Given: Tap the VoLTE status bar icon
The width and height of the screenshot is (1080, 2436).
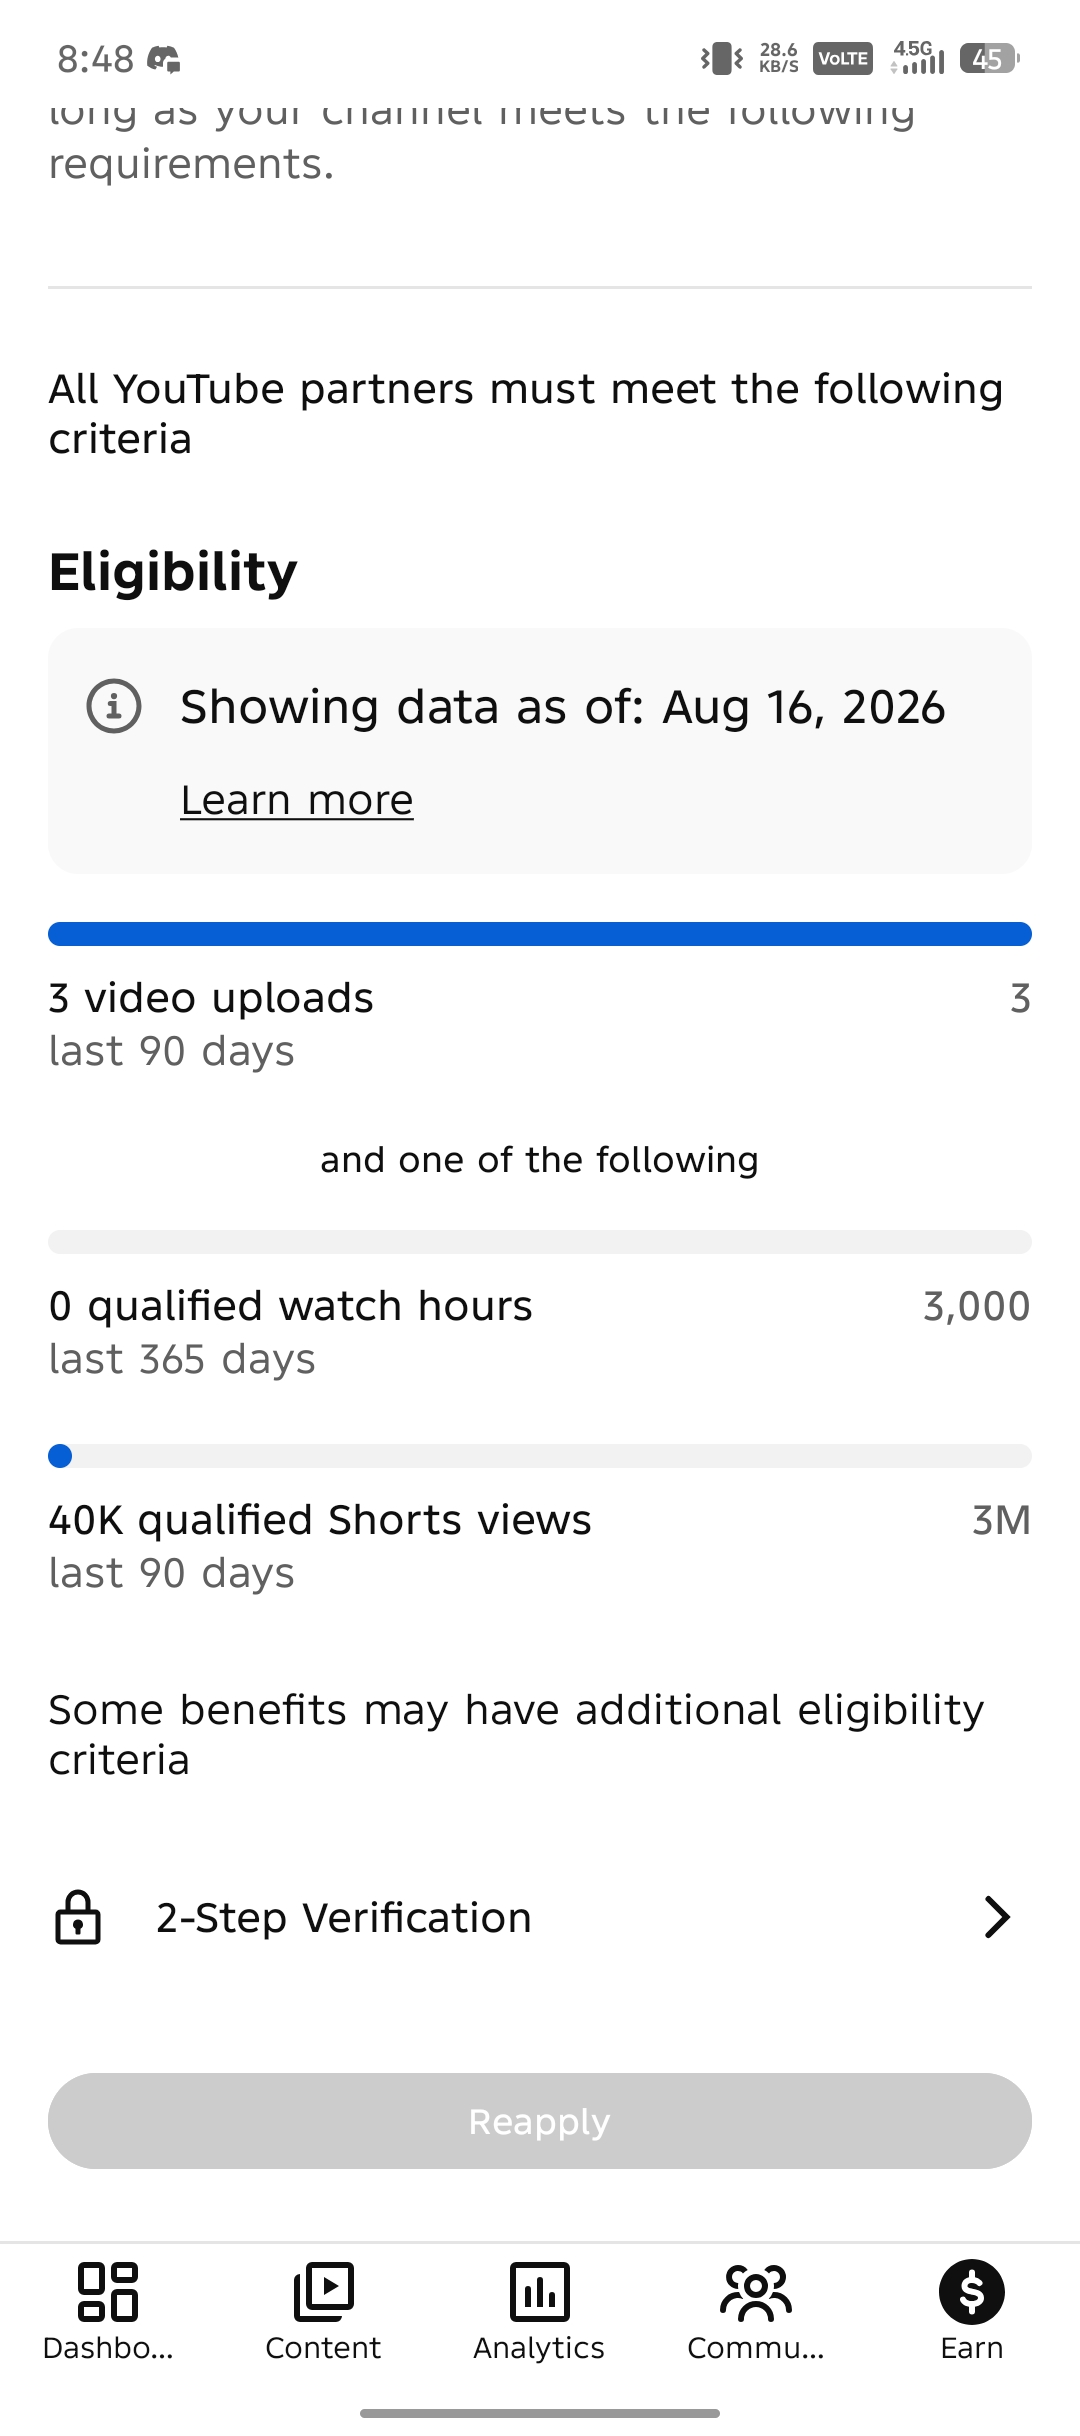Looking at the screenshot, I should click(x=843, y=59).
